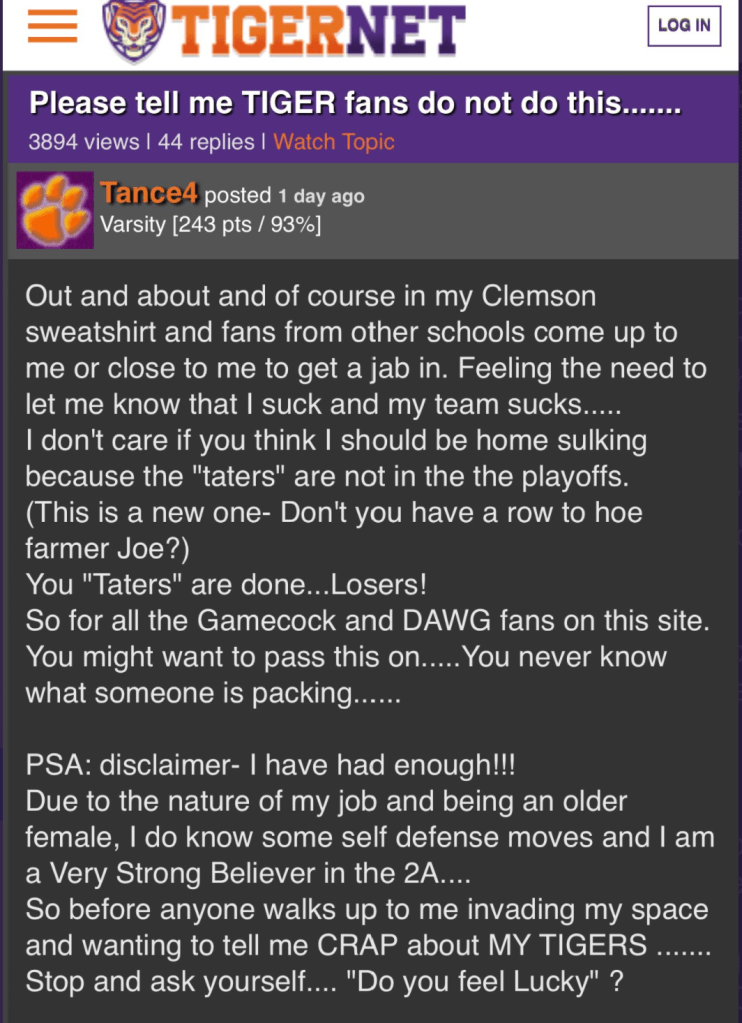
Task: Click the Gamecock and DAWG fans sentence
Action: point(367,621)
